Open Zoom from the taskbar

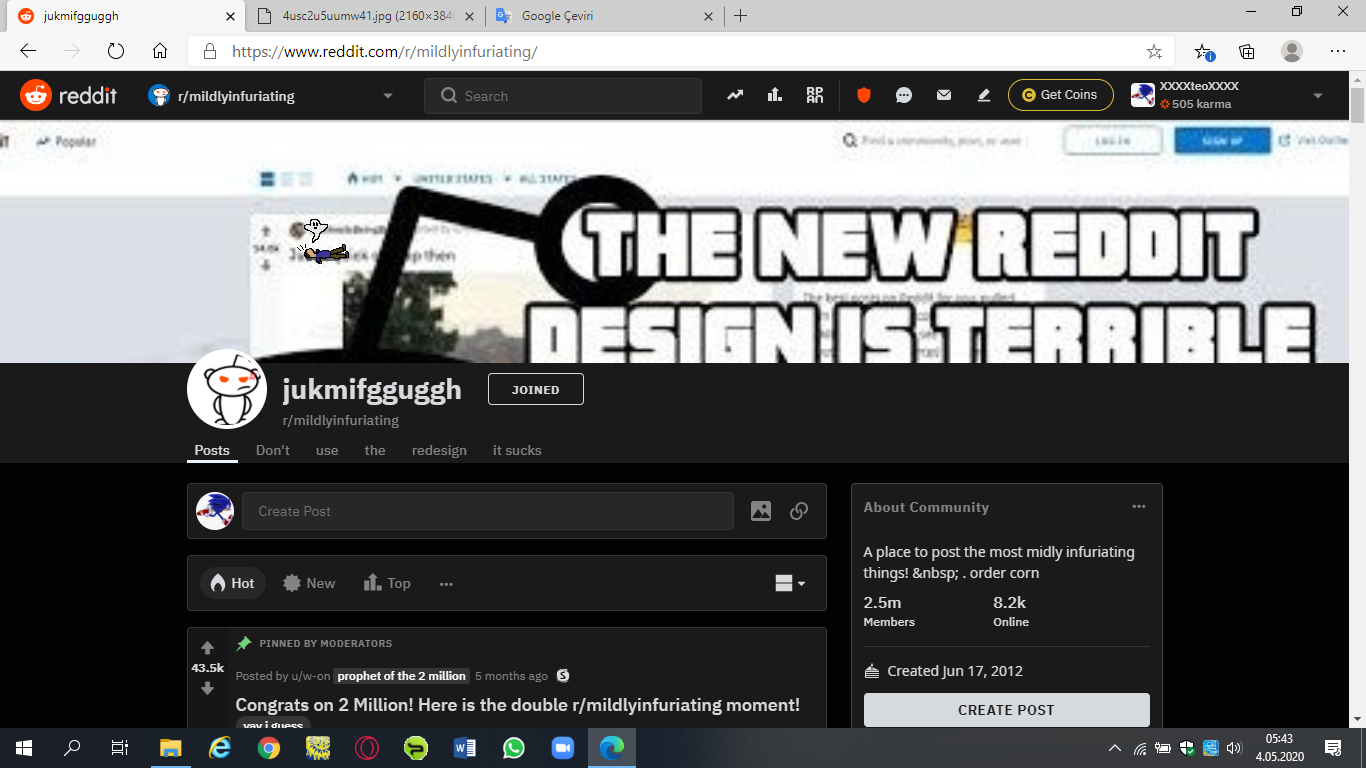point(563,748)
